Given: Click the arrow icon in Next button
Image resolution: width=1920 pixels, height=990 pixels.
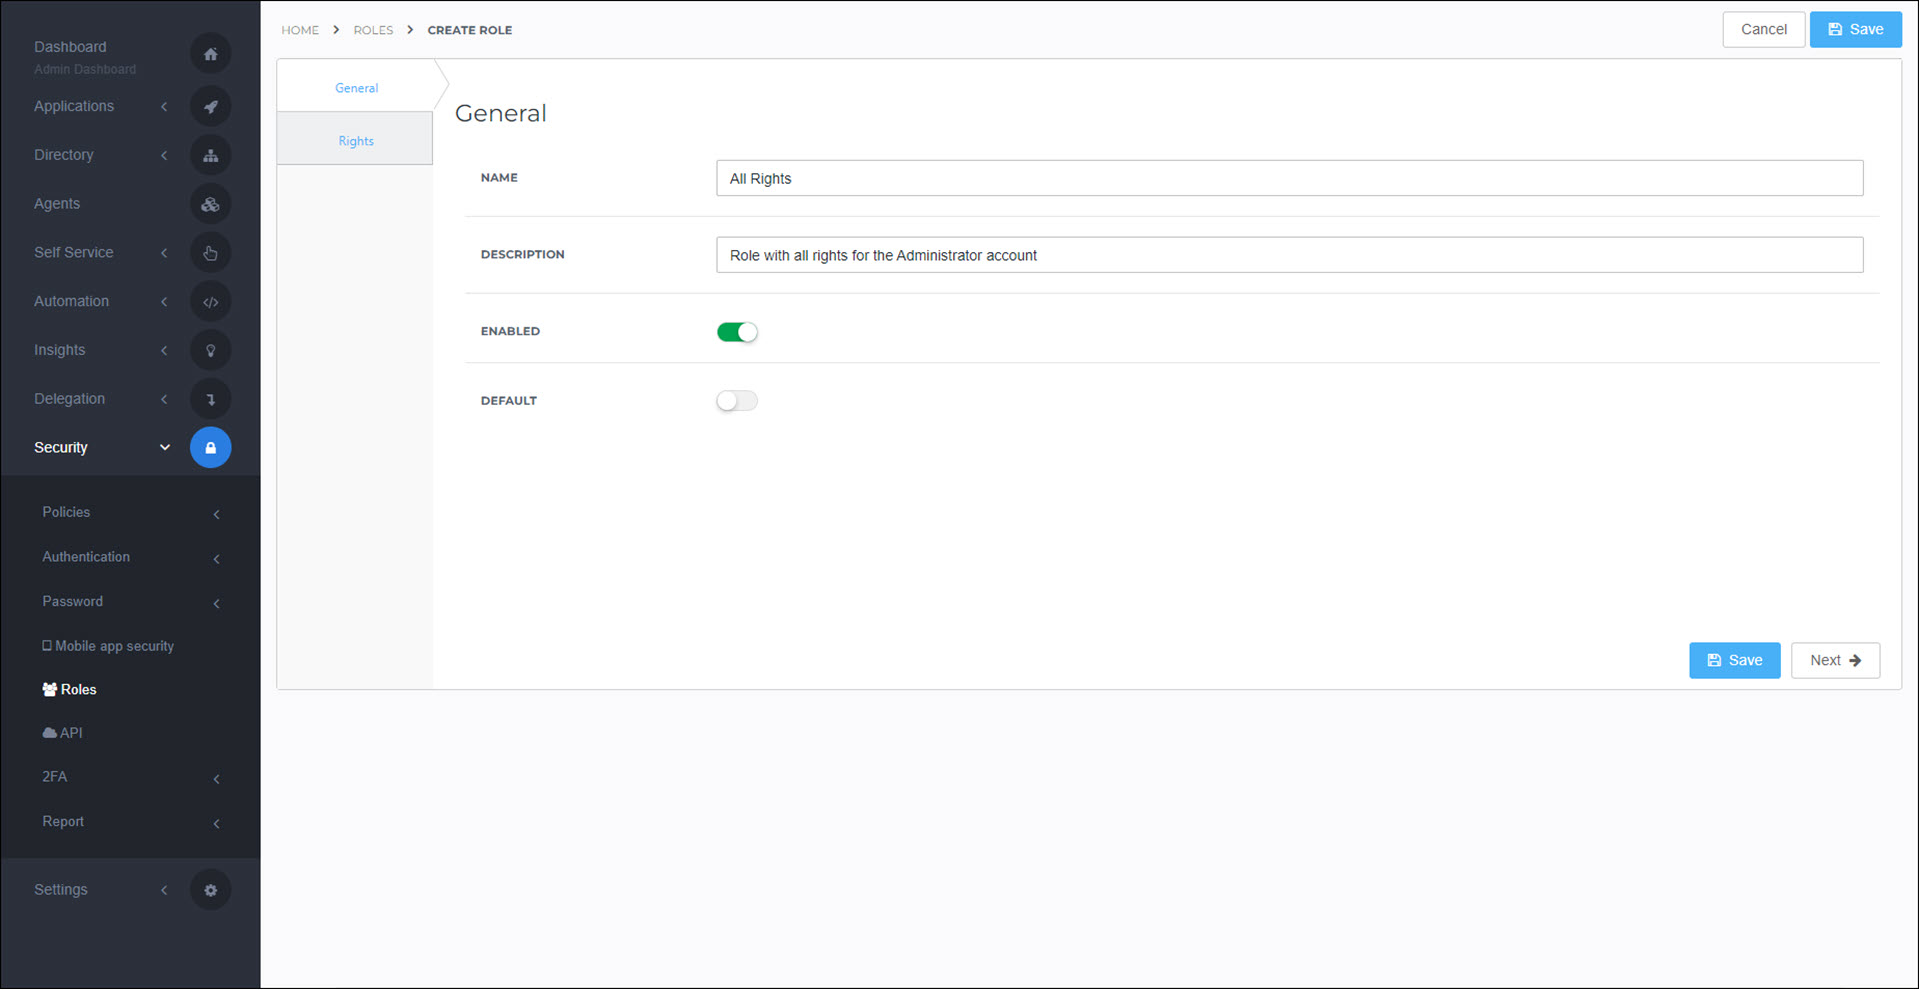Looking at the screenshot, I should point(1855,661).
